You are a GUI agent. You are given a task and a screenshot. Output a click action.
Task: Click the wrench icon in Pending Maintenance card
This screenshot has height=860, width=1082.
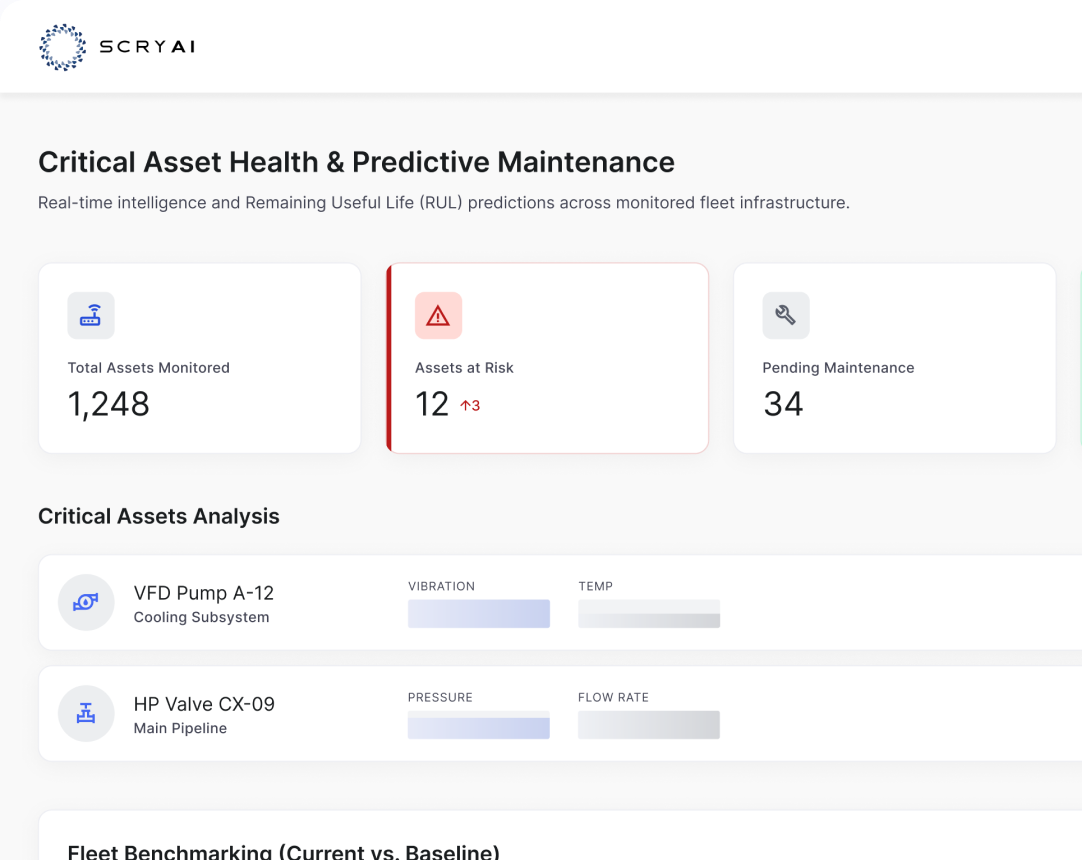click(786, 315)
